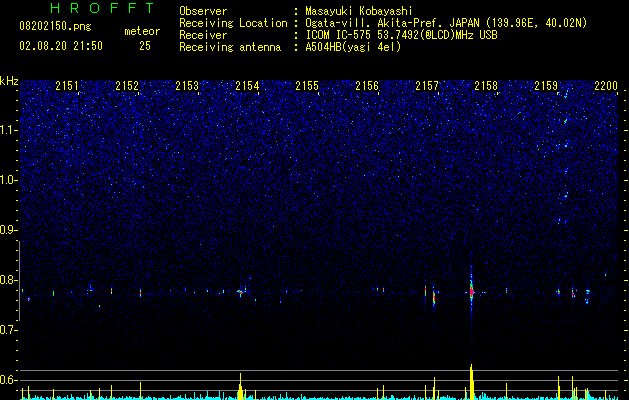
Task: Click the date stamp 02.08.20 21:50
Action: point(61,46)
